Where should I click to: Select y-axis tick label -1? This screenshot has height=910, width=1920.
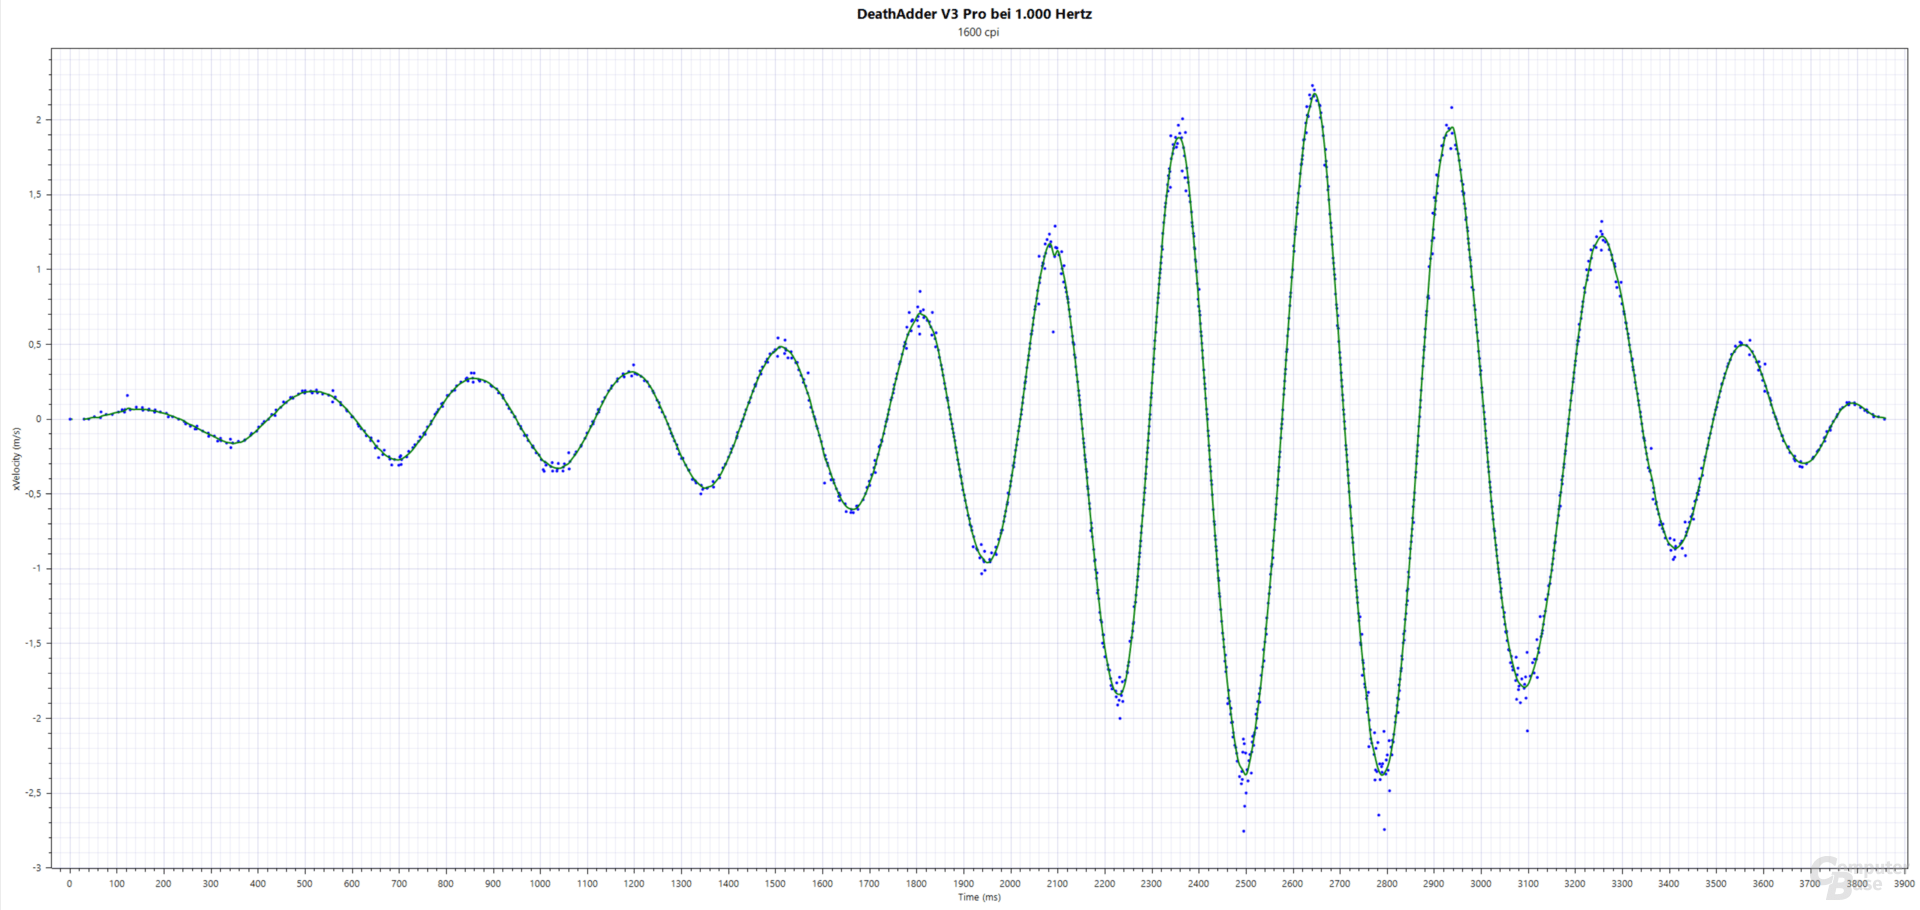click(37, 569)
